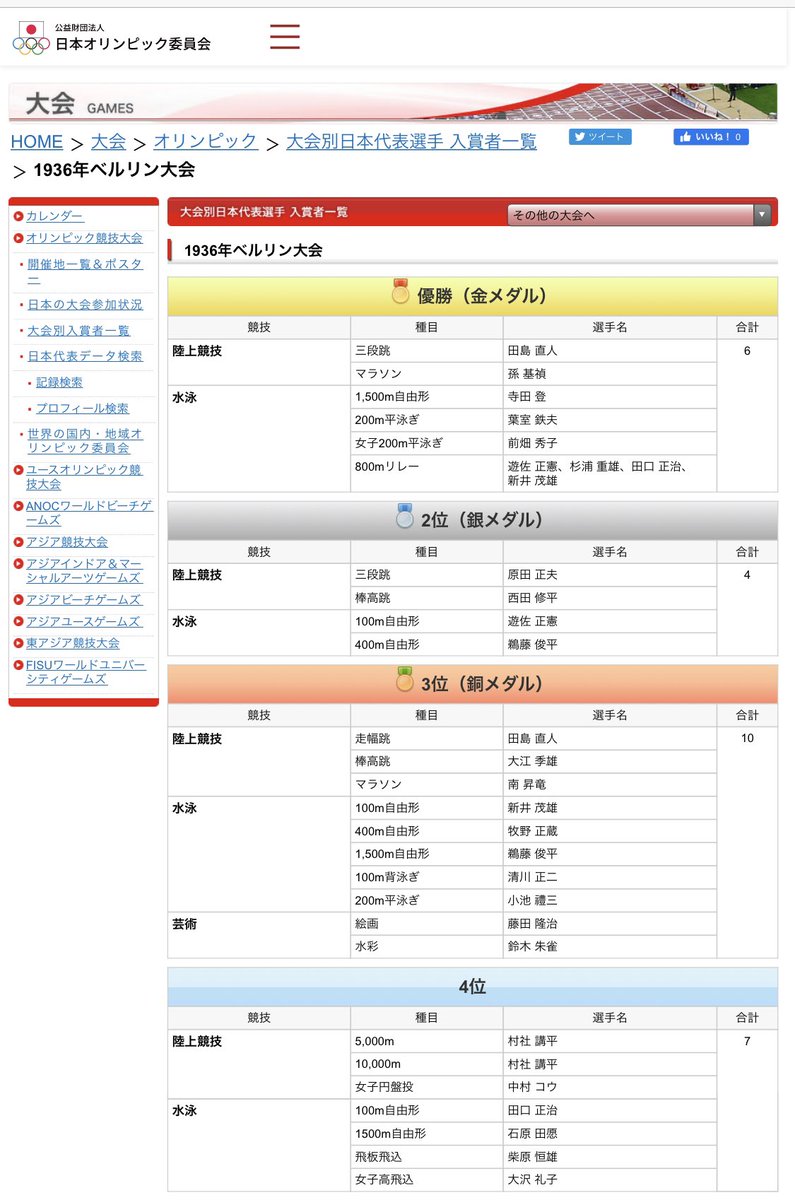This screenshot has width=795, height=1200.
Task: Open ユースオリンピック競技大会 sidebar link
Action: click(x=84, y=476)
